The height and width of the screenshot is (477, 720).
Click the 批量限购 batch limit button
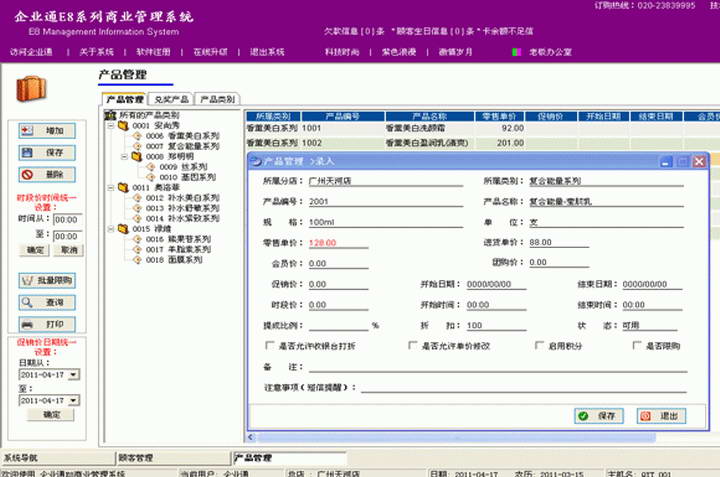(47, 281)
